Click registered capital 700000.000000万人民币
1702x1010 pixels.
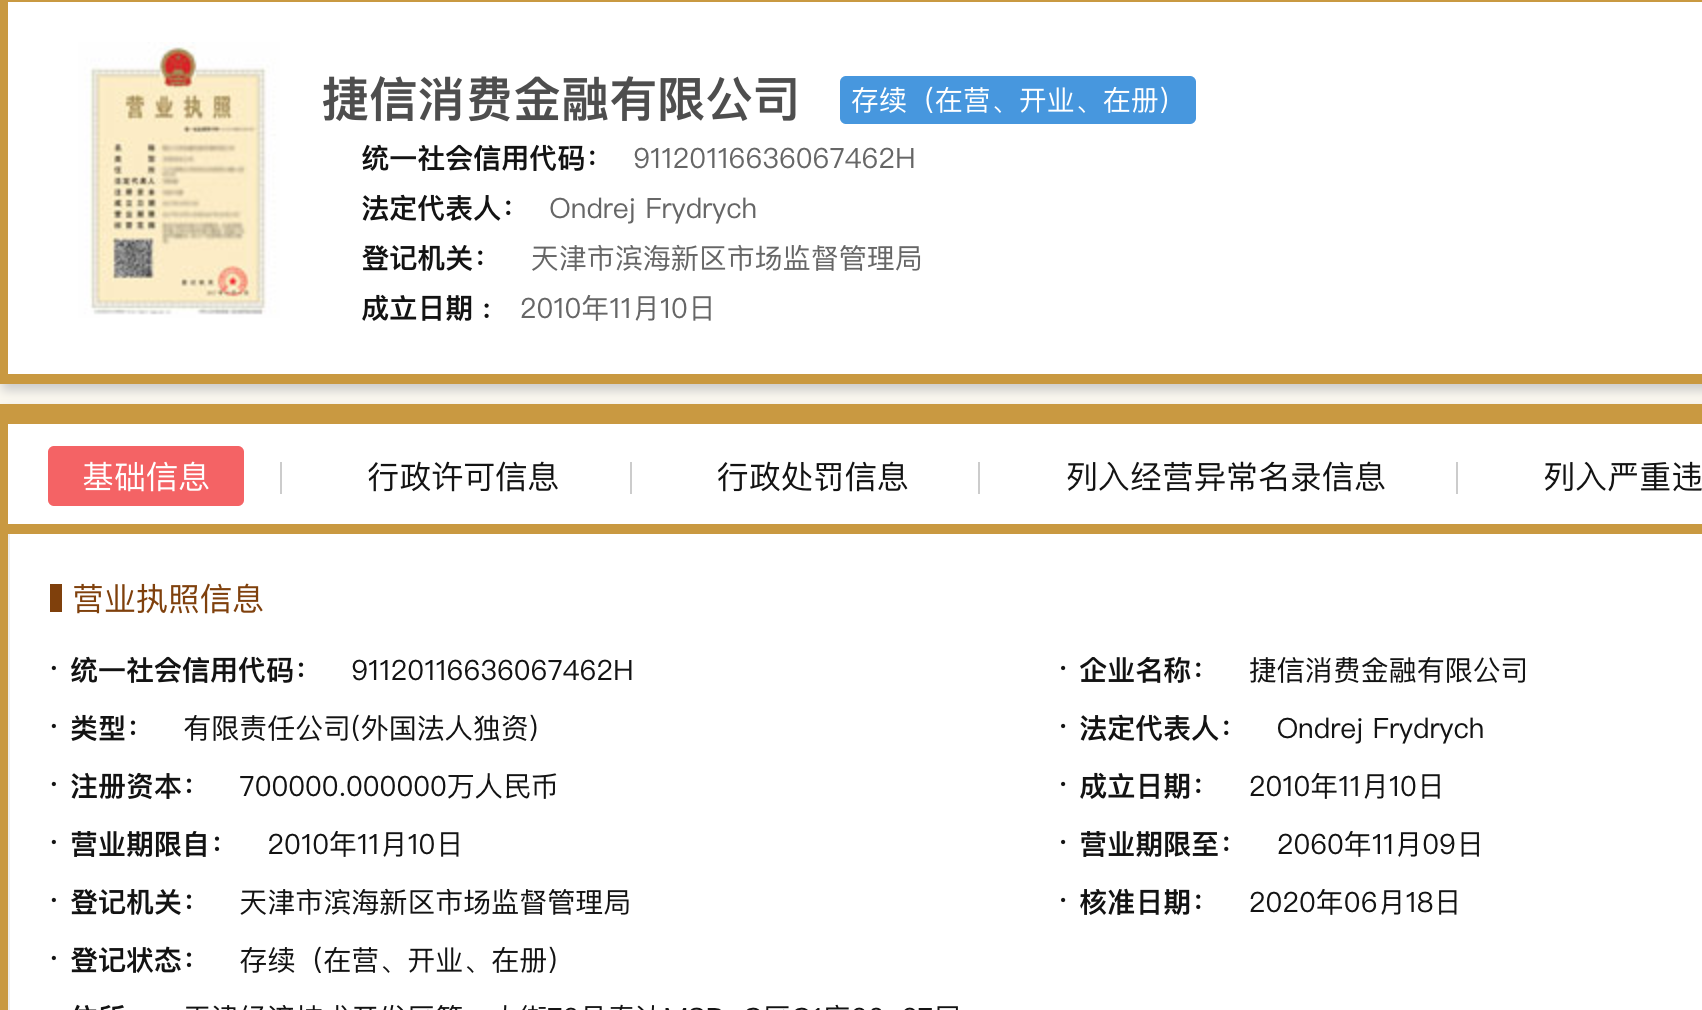coord(398,786)
